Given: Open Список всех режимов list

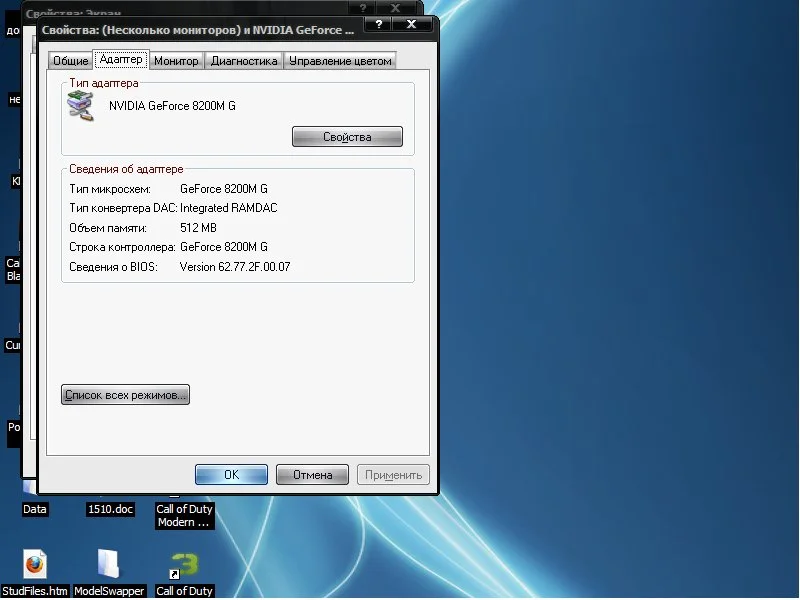Looking at the screenshot, I should [x=125, y=395].
